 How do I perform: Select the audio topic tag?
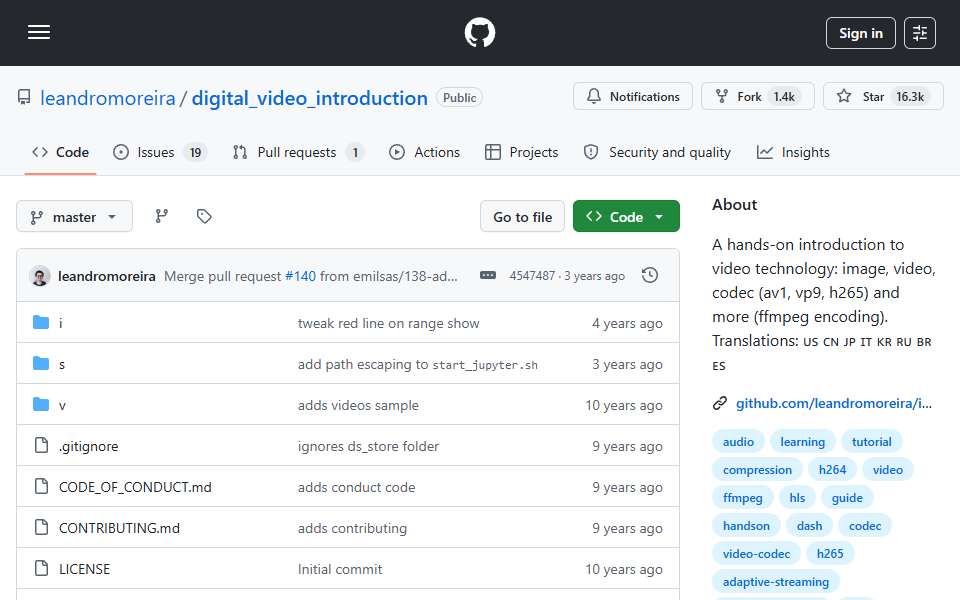click(x=738, y=442)
